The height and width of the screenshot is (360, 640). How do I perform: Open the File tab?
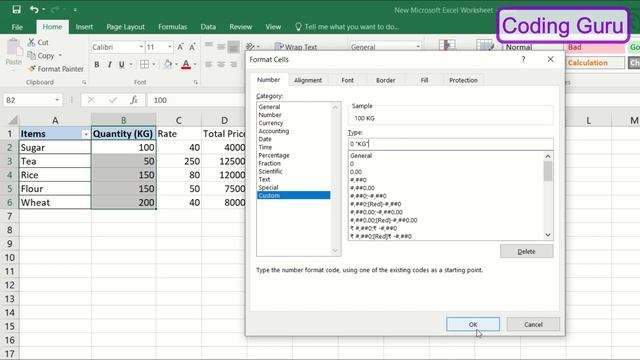point(17,27)
